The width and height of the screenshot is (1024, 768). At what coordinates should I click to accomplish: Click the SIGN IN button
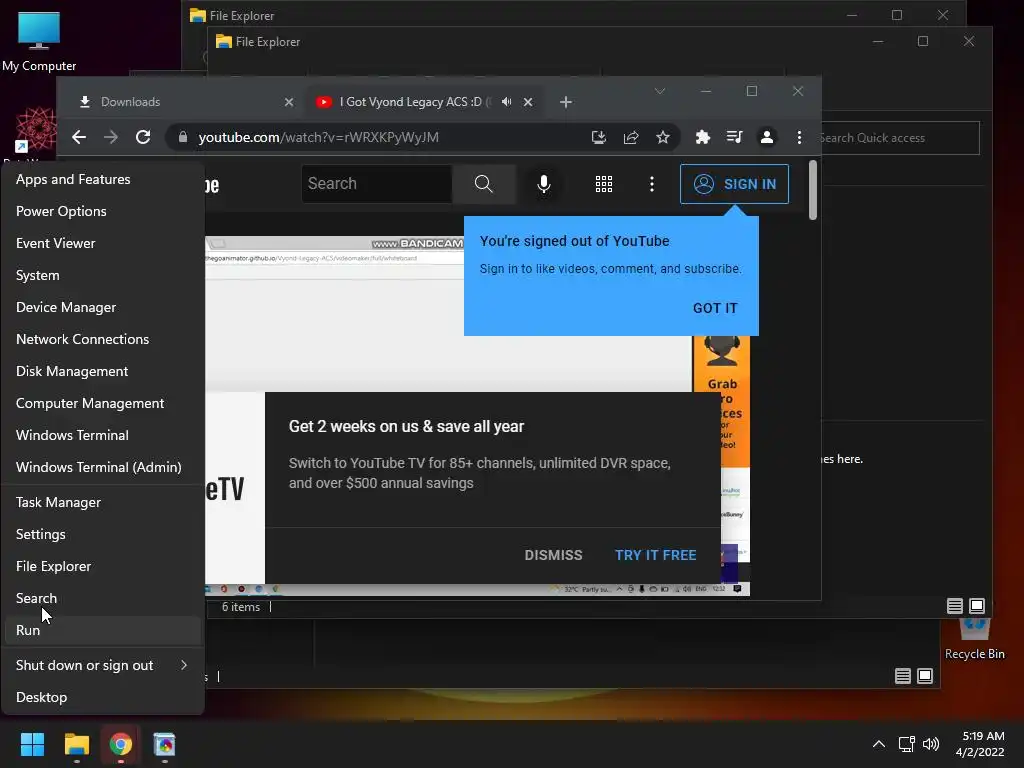coord(734,184)
